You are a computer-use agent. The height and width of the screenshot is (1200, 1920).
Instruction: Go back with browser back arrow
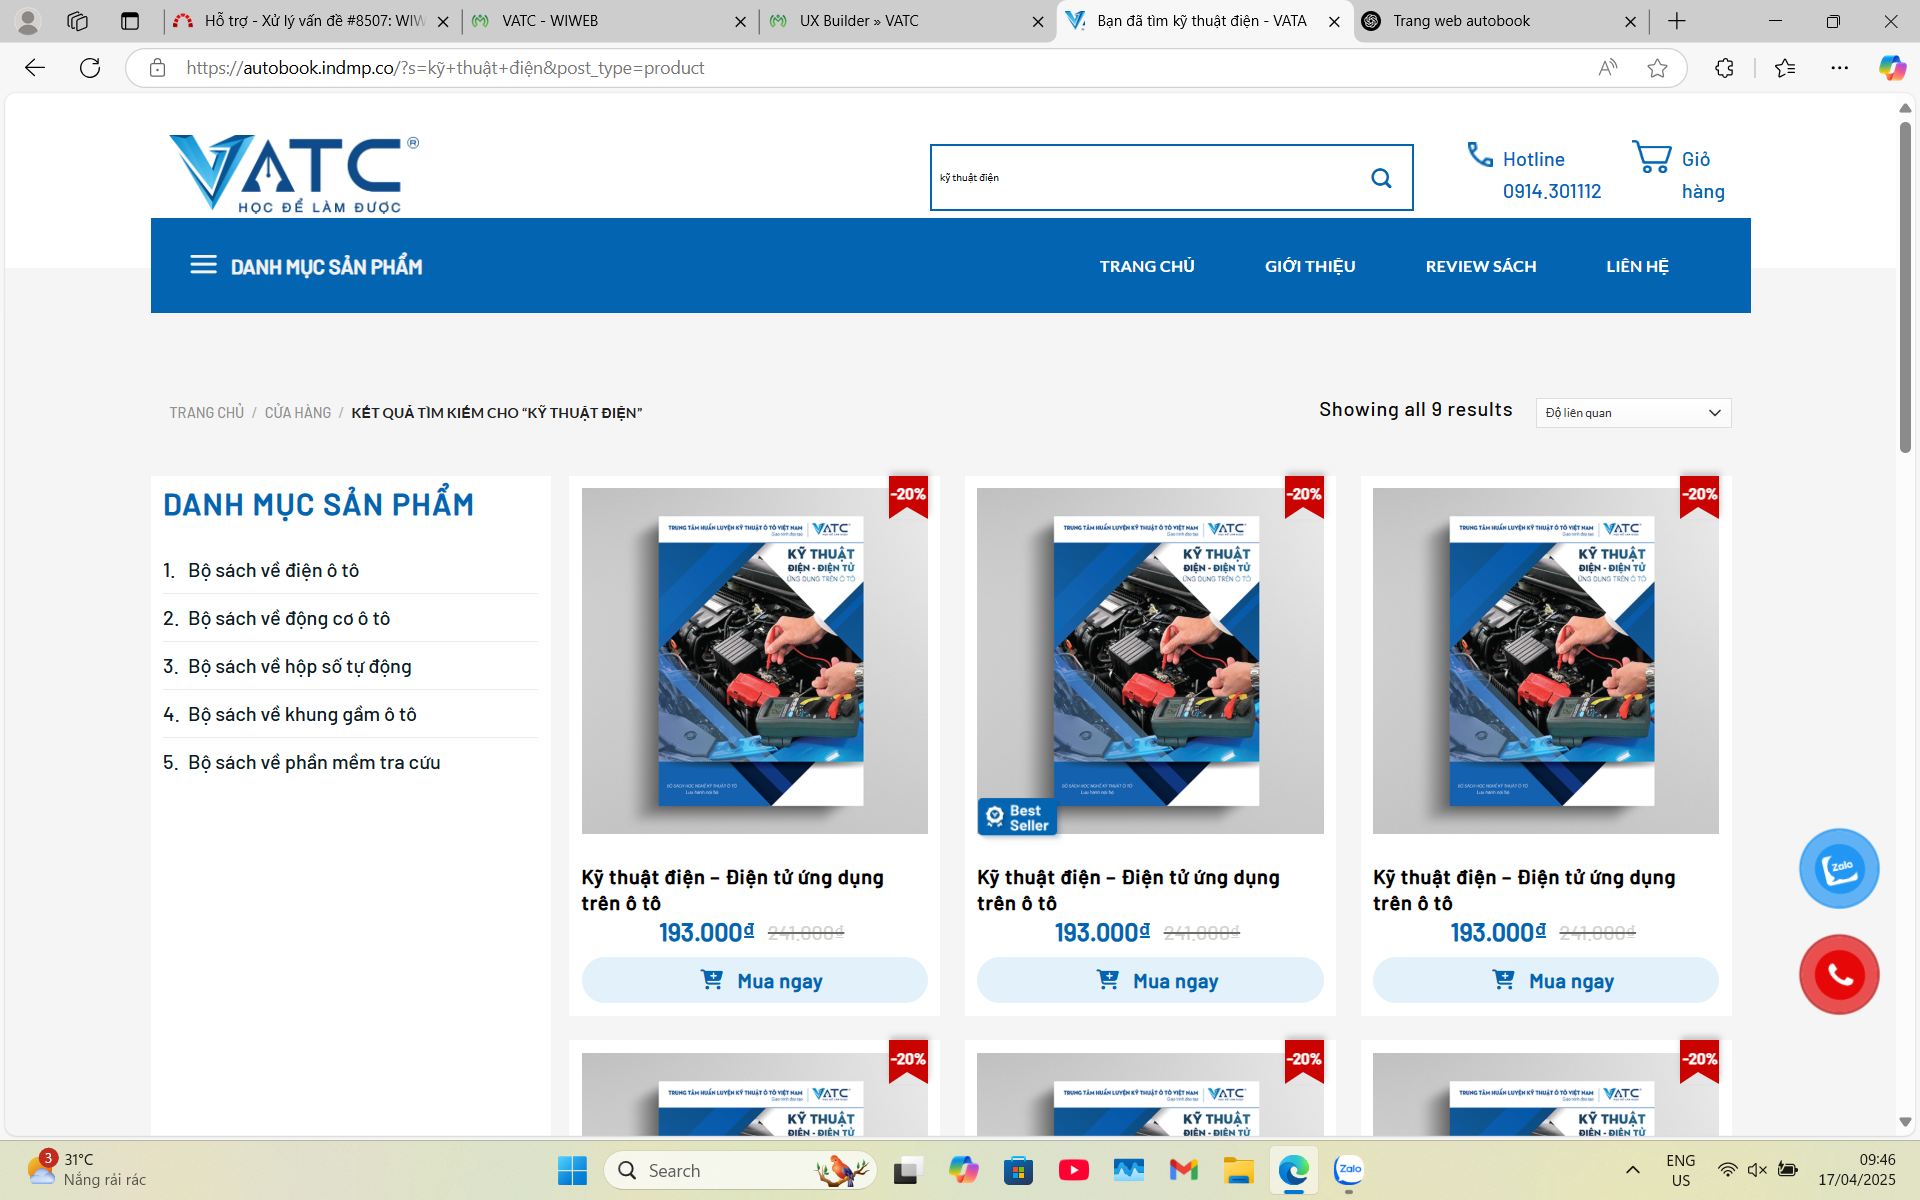(x=35, y=68)
